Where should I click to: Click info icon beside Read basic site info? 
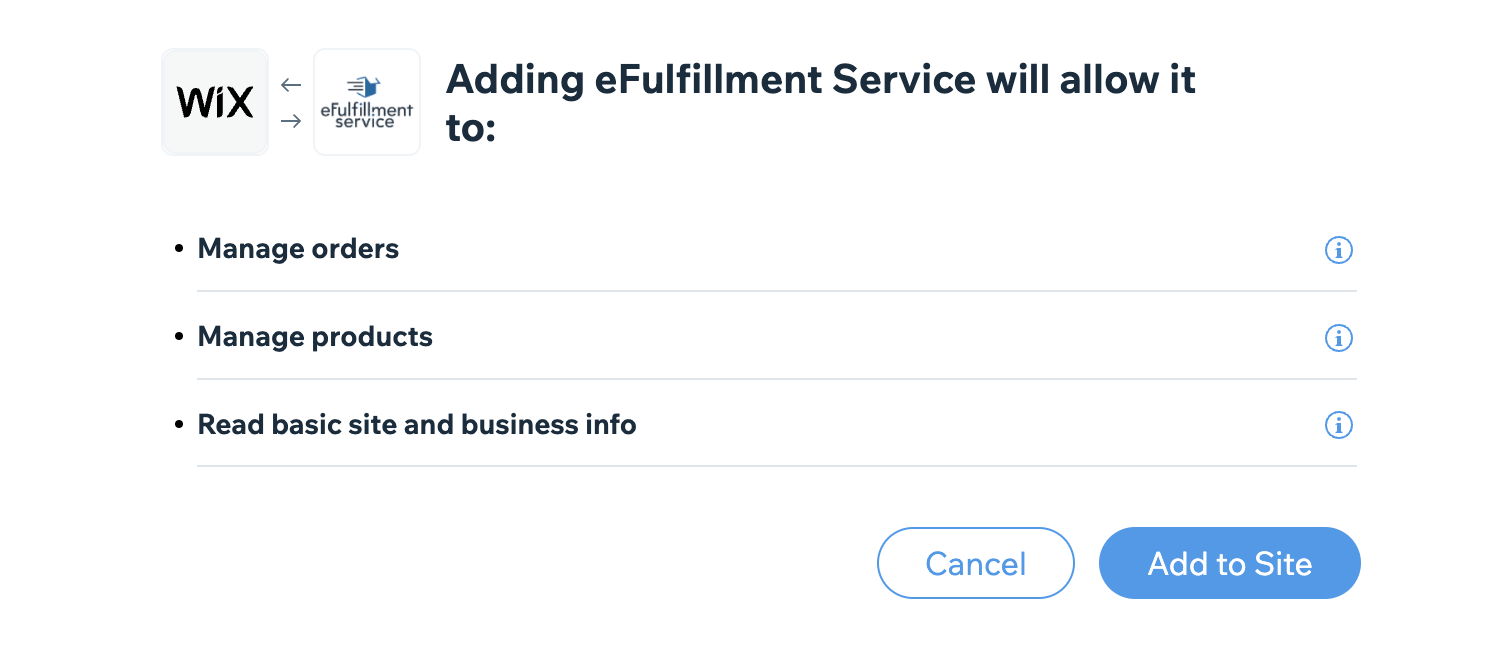[1338, 425]
